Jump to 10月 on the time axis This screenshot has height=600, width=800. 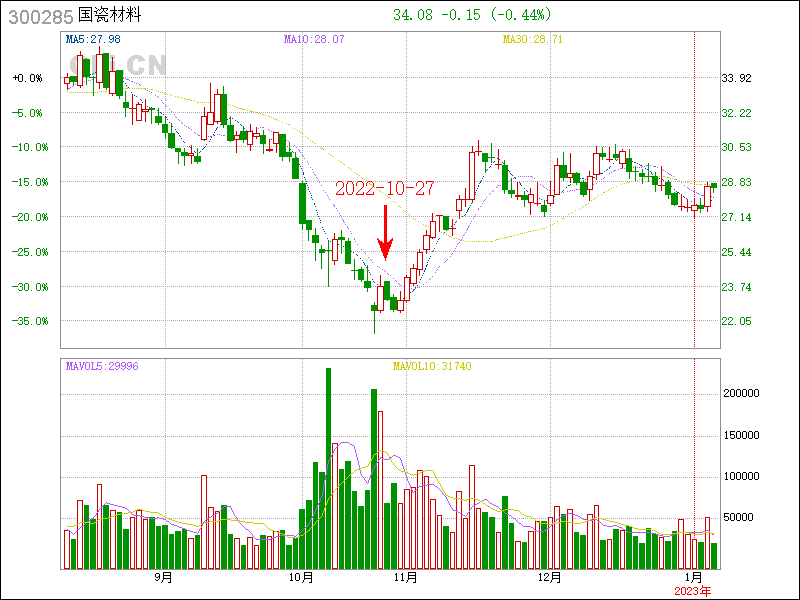coord(301,578)
